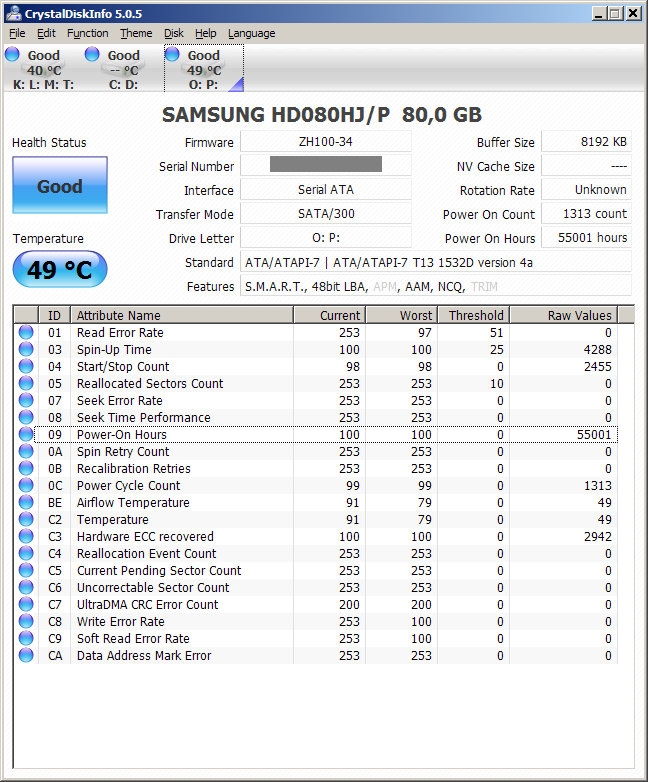This screenshot has height=782, width=648.
Task: Click status orb for Data Address Mark Error
Action: [x=26, y=655]
